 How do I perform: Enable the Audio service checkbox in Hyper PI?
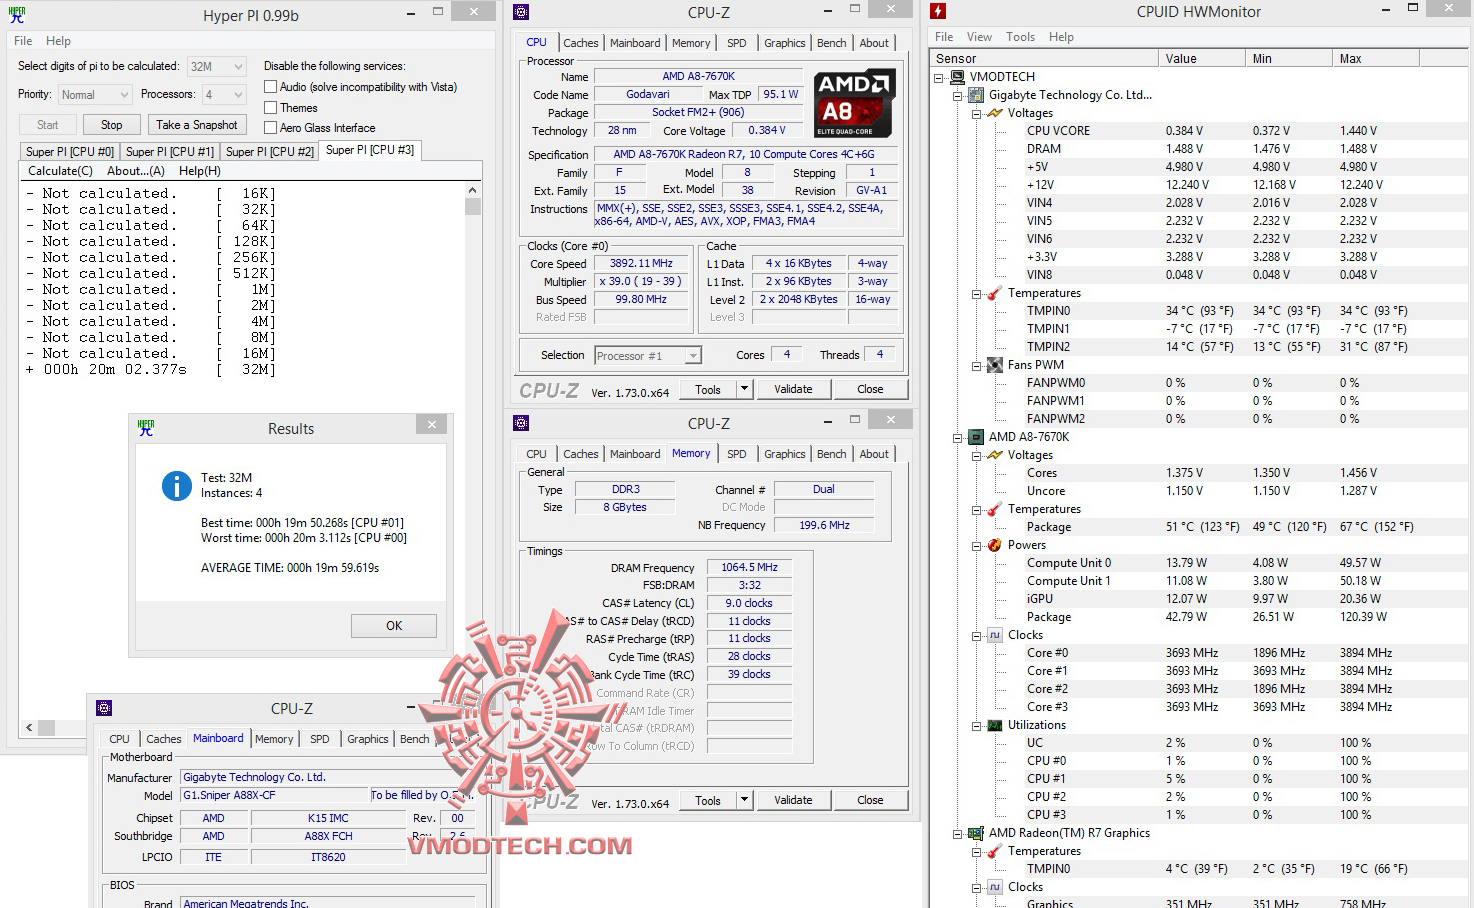[x=270, y=87]
